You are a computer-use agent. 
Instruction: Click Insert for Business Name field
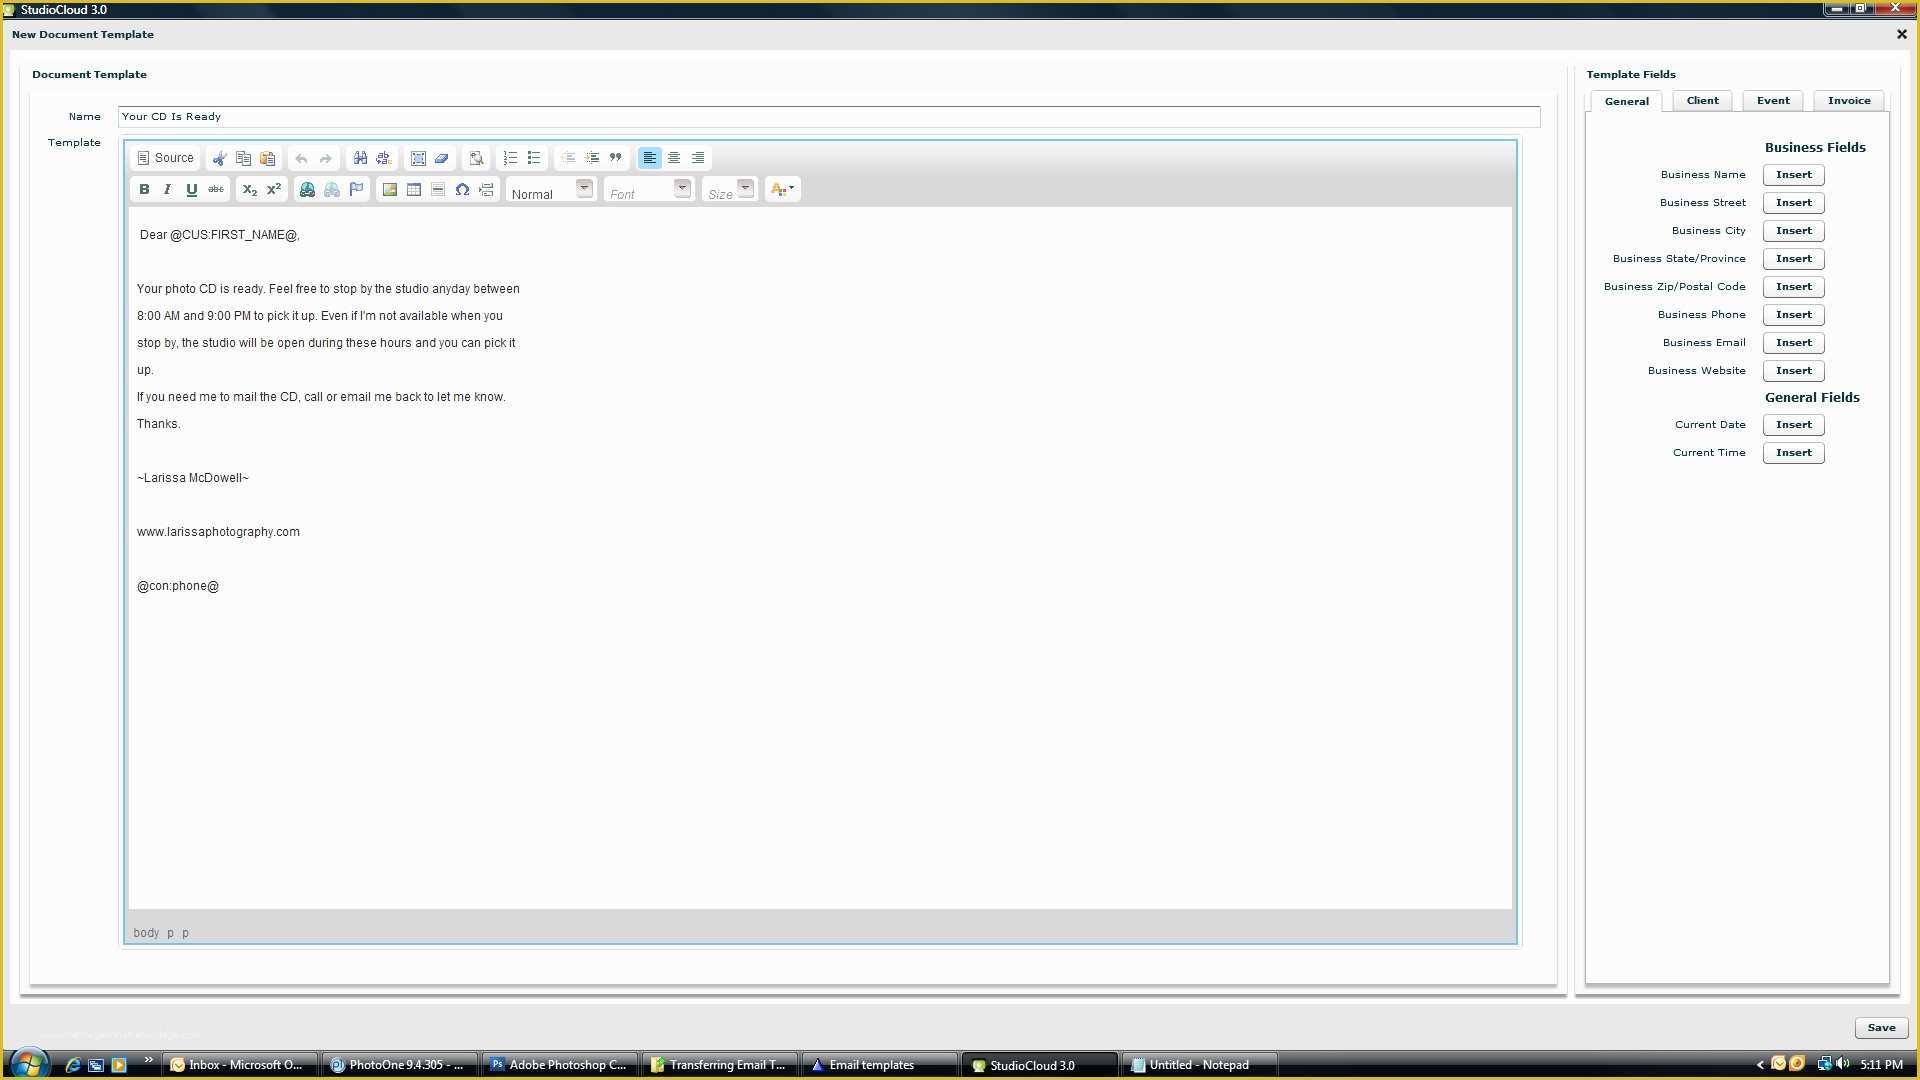point(1793,173)
